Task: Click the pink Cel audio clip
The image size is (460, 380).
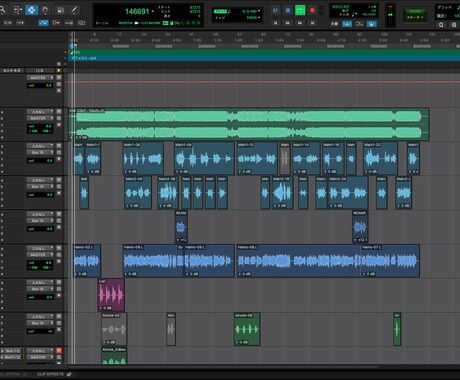Action: pos(111,295)
